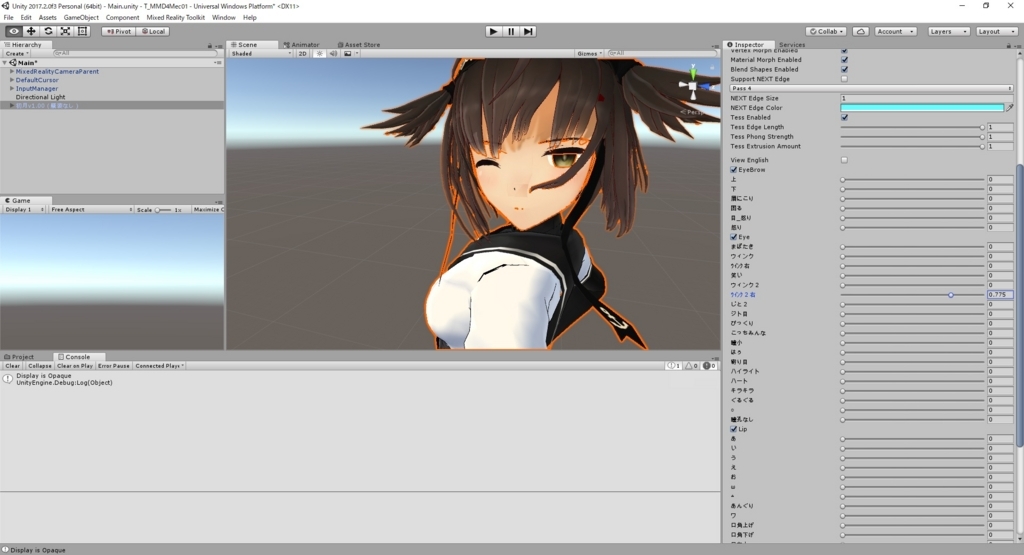
Task: Click the Step frame button
Action: (528, 31)
